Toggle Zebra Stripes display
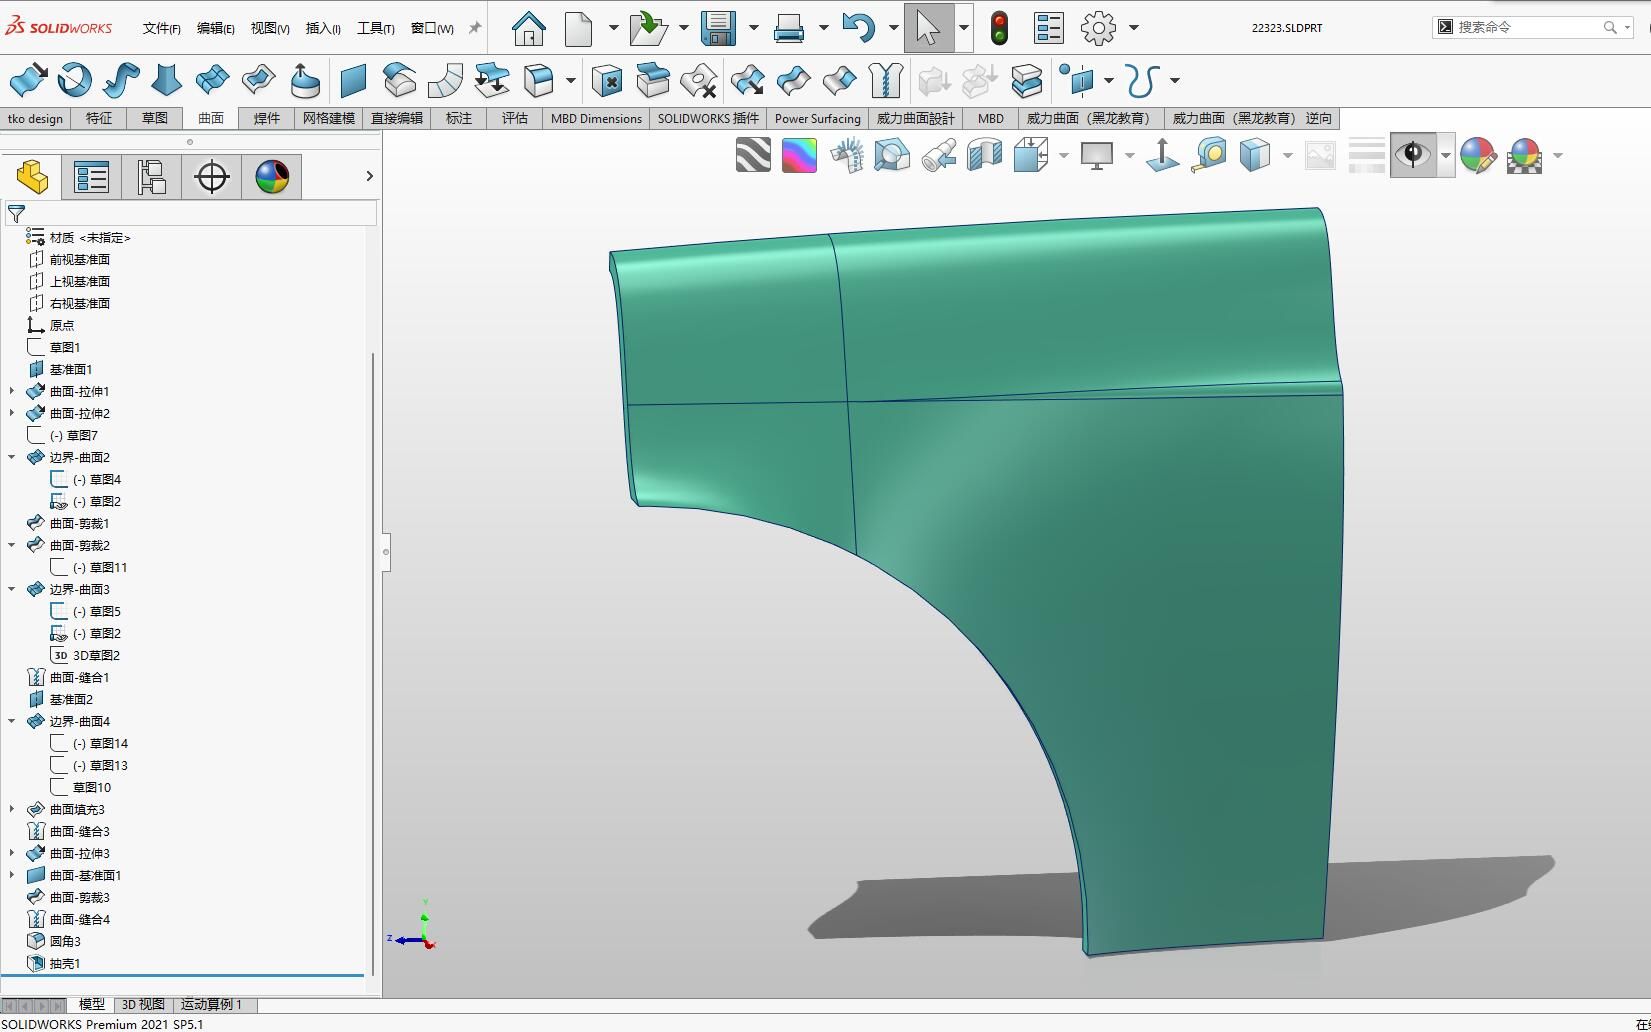The image size is (1651, 1032). tap(753, 155)
